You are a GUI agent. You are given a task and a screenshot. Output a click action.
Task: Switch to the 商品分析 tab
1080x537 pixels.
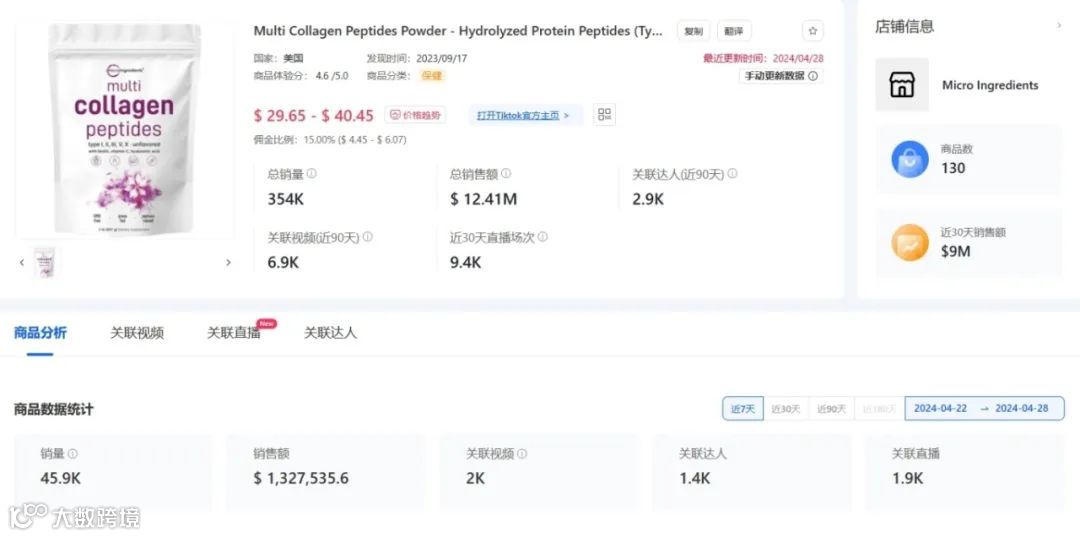pyautogui.click(x=40, y=333)
